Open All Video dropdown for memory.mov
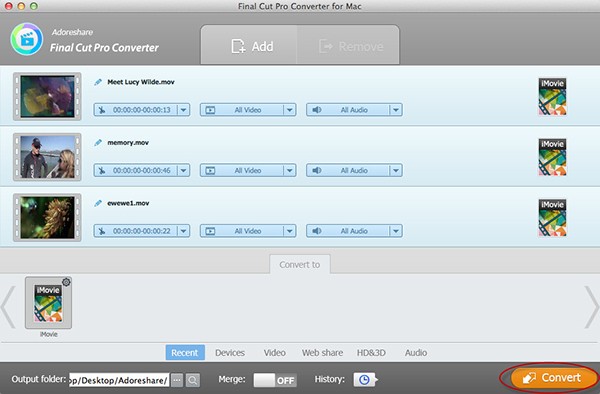The image size is (600, 394). 248,171
